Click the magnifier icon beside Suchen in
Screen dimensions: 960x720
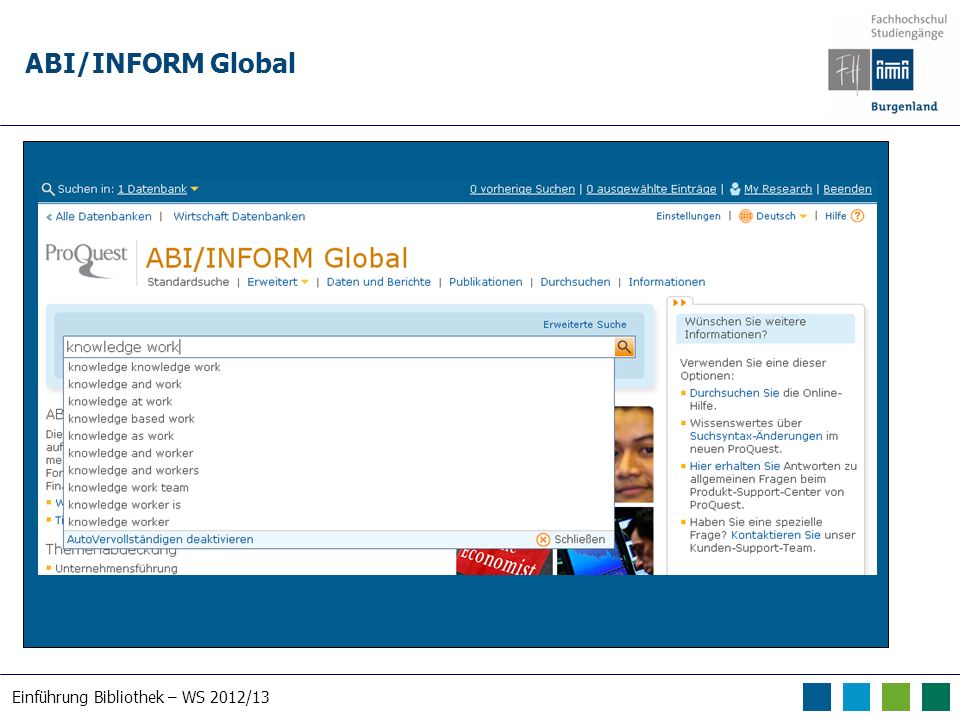coord(48,189)
